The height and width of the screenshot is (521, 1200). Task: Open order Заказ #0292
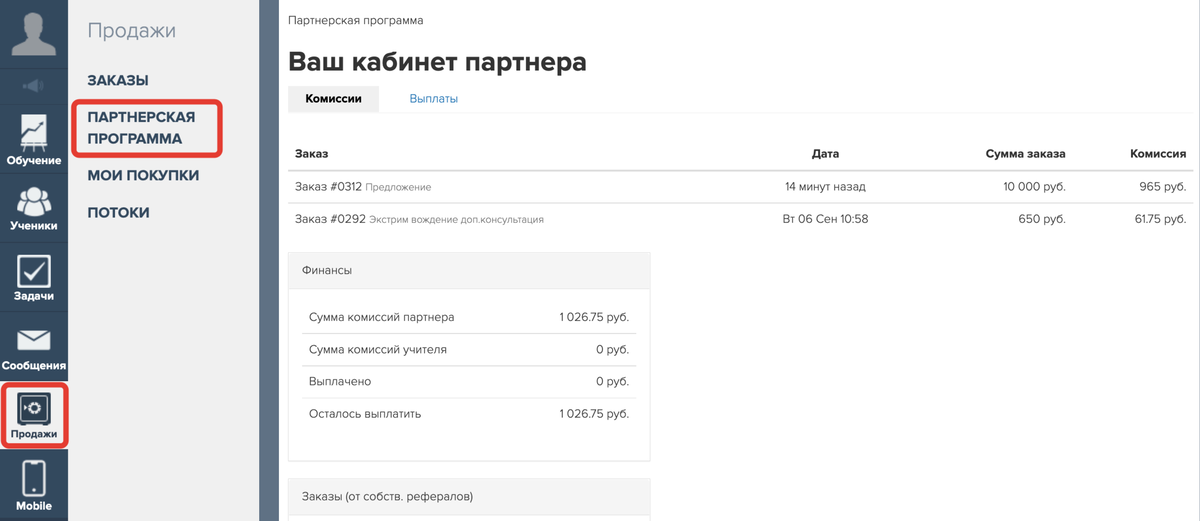click(x=329, y=218)
